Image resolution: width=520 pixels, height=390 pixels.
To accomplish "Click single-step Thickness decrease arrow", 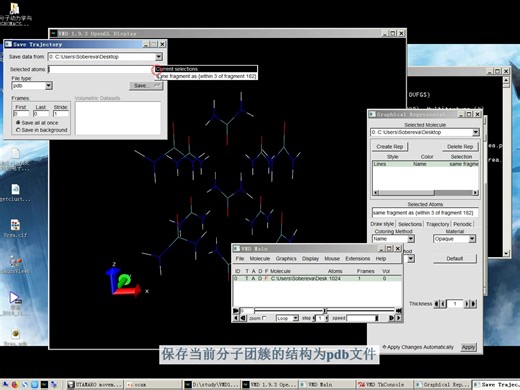I will (443, 304).
